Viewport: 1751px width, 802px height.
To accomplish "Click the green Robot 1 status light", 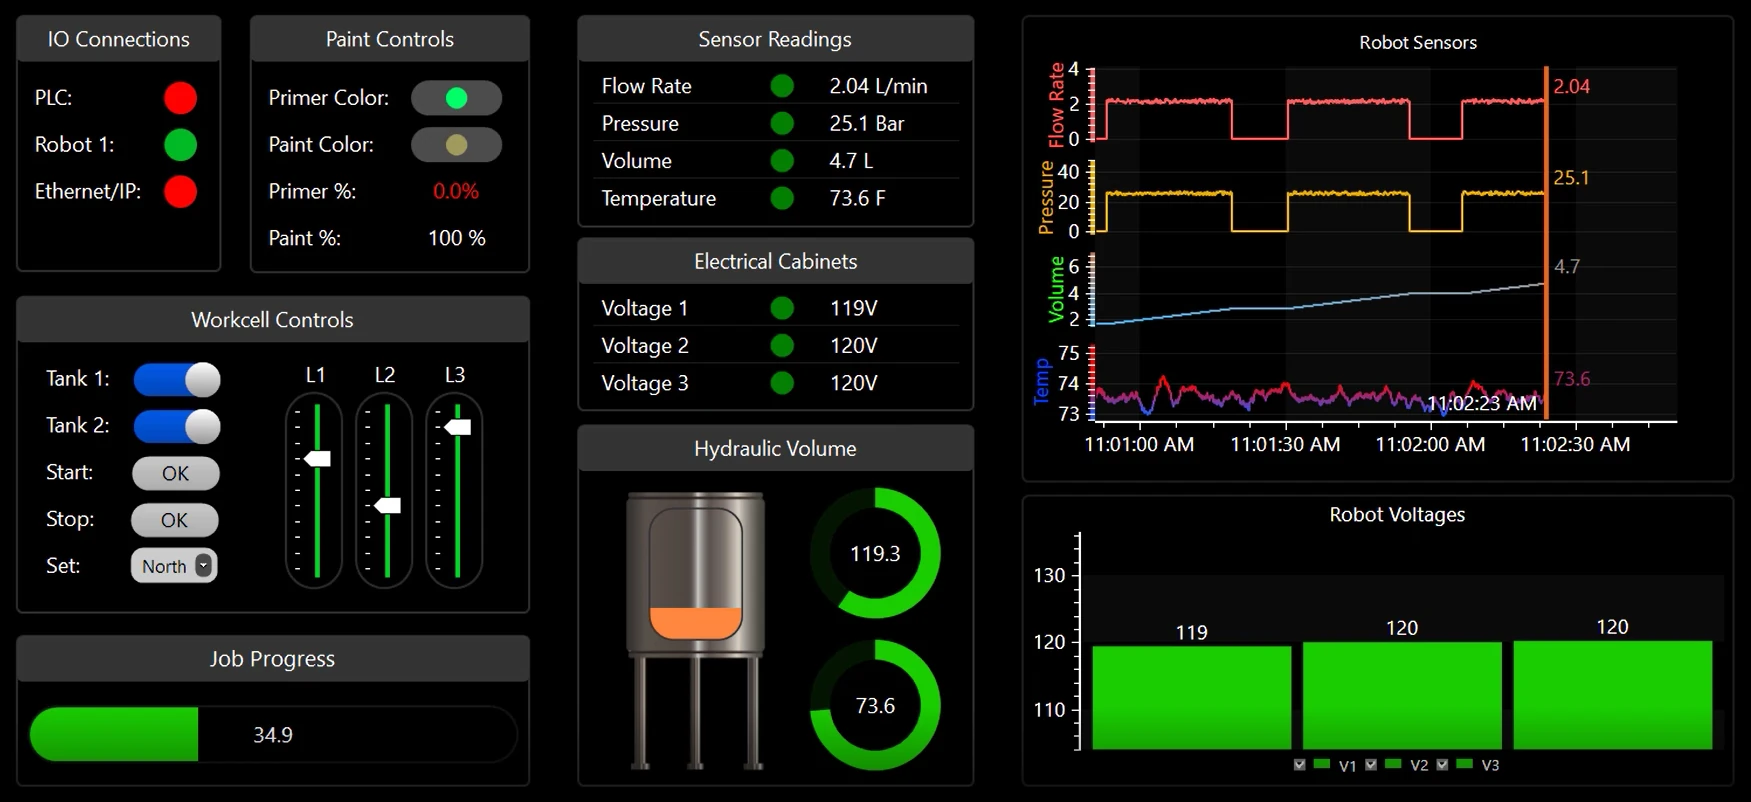I will coord(180,145).
